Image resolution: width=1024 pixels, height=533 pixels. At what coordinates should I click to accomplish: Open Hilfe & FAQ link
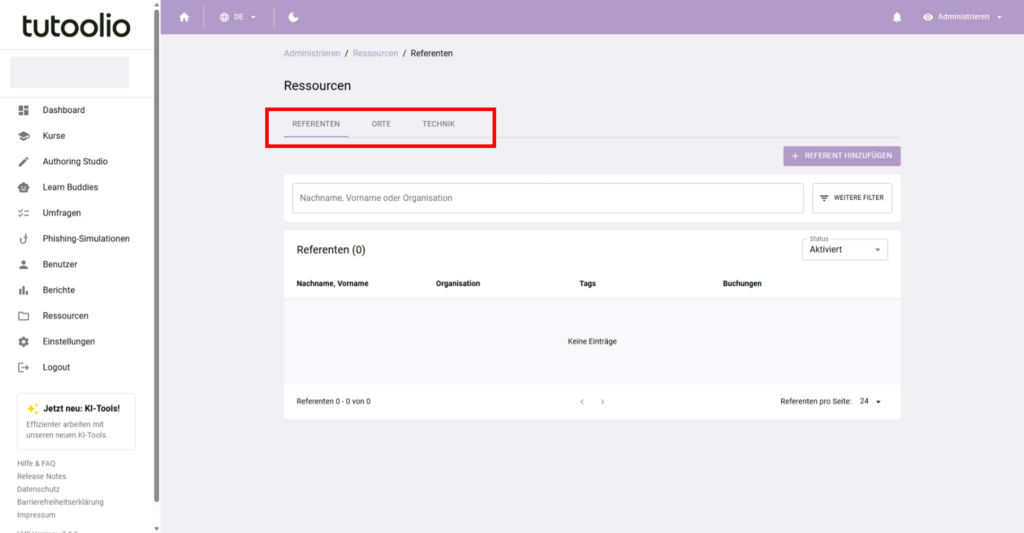pyautogui.click(x=36, y=464)
